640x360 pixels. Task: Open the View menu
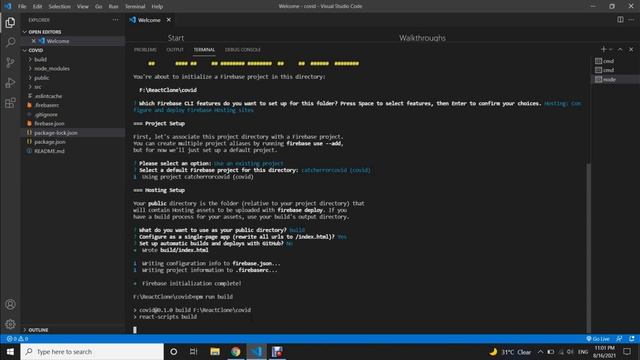[83, 7]
